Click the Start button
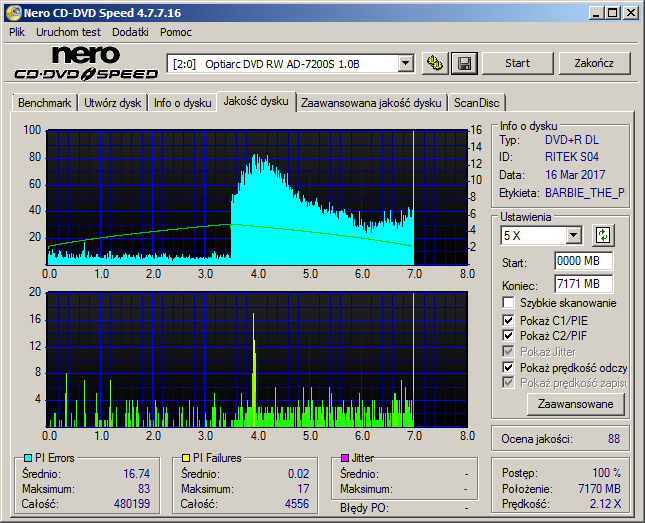This screenshot has height=523, width=645. 517,63
